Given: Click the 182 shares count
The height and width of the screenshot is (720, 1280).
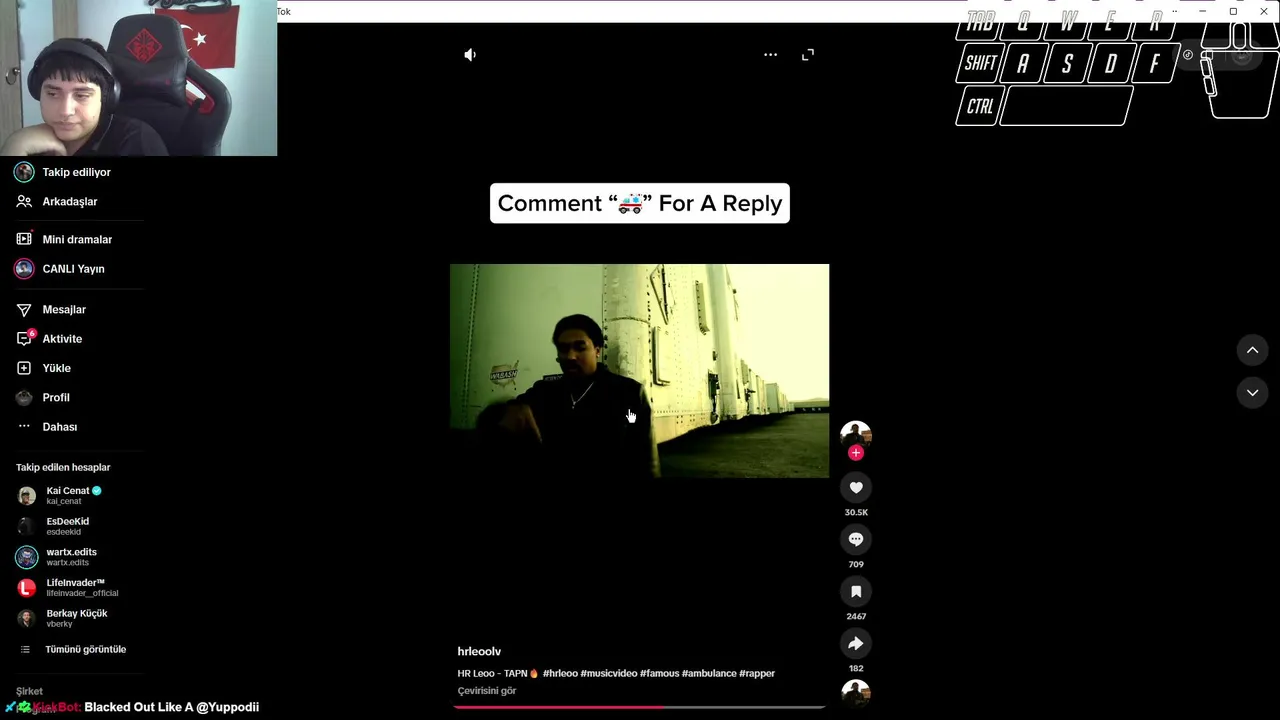Looking at the screenshot, I should click(856, 669).
